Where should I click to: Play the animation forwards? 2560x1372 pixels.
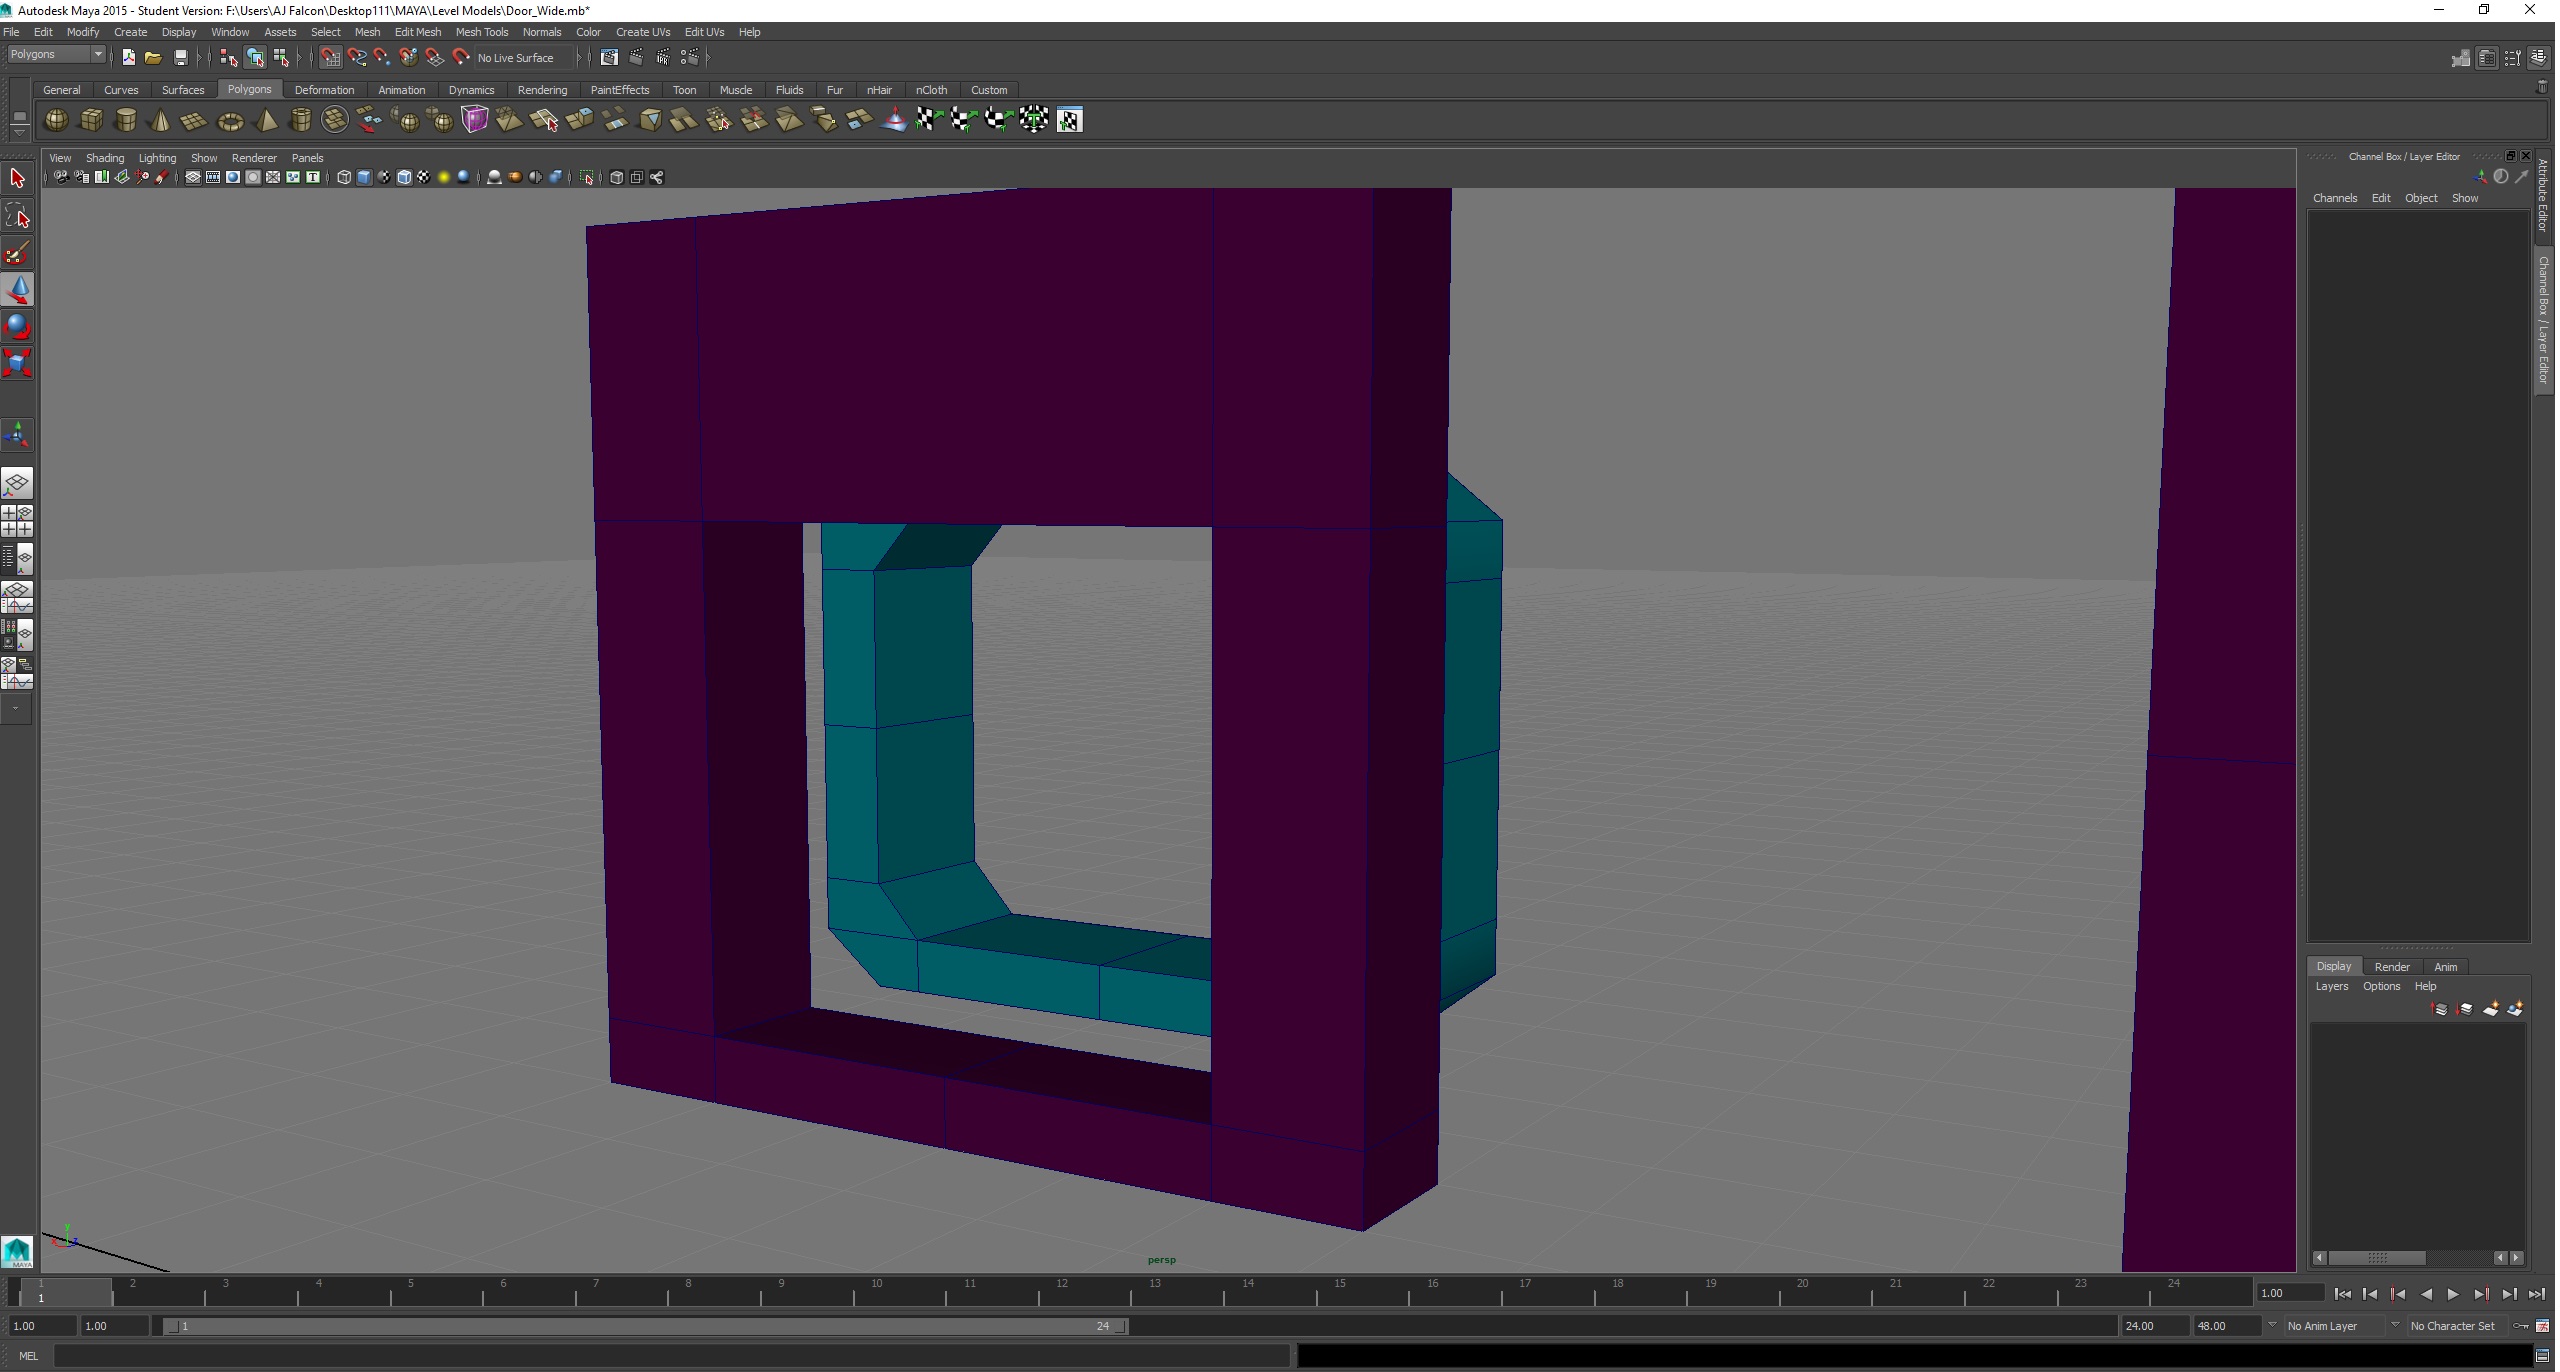[2453, 1294]
